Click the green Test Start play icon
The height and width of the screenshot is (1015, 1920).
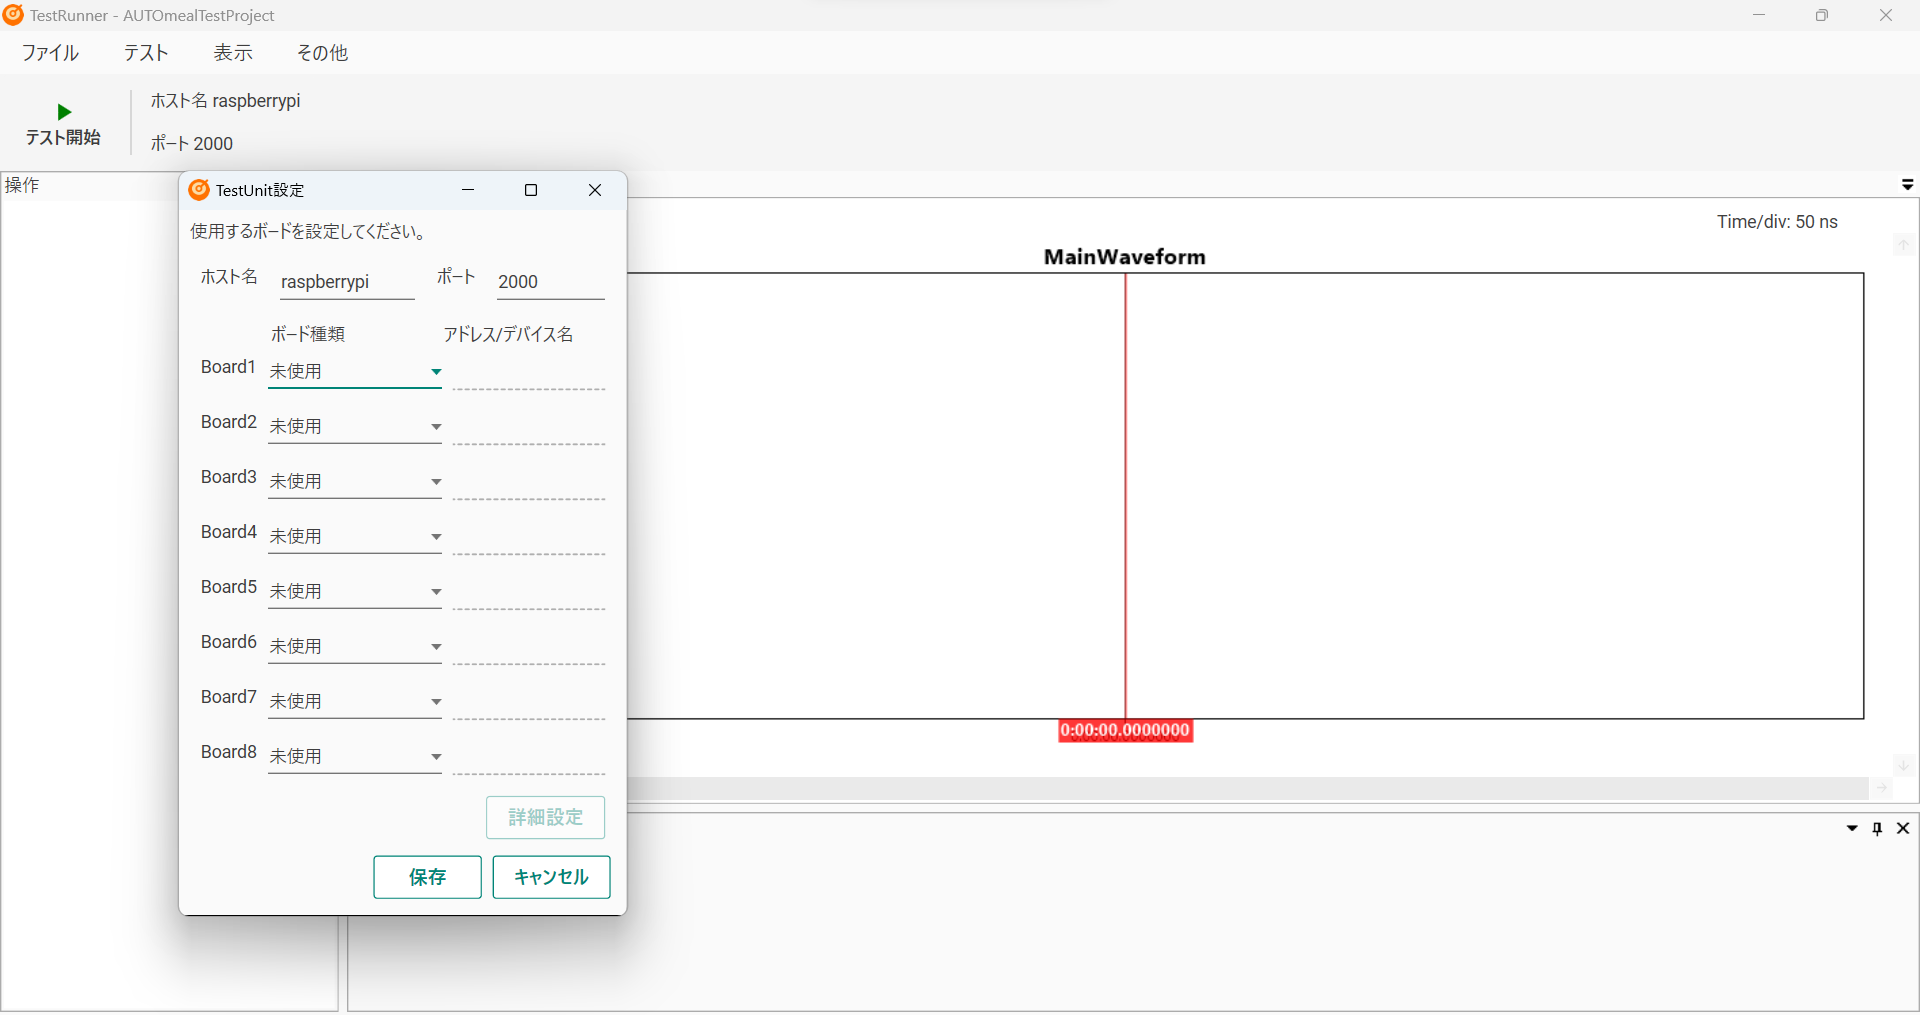tap(64, 112)
